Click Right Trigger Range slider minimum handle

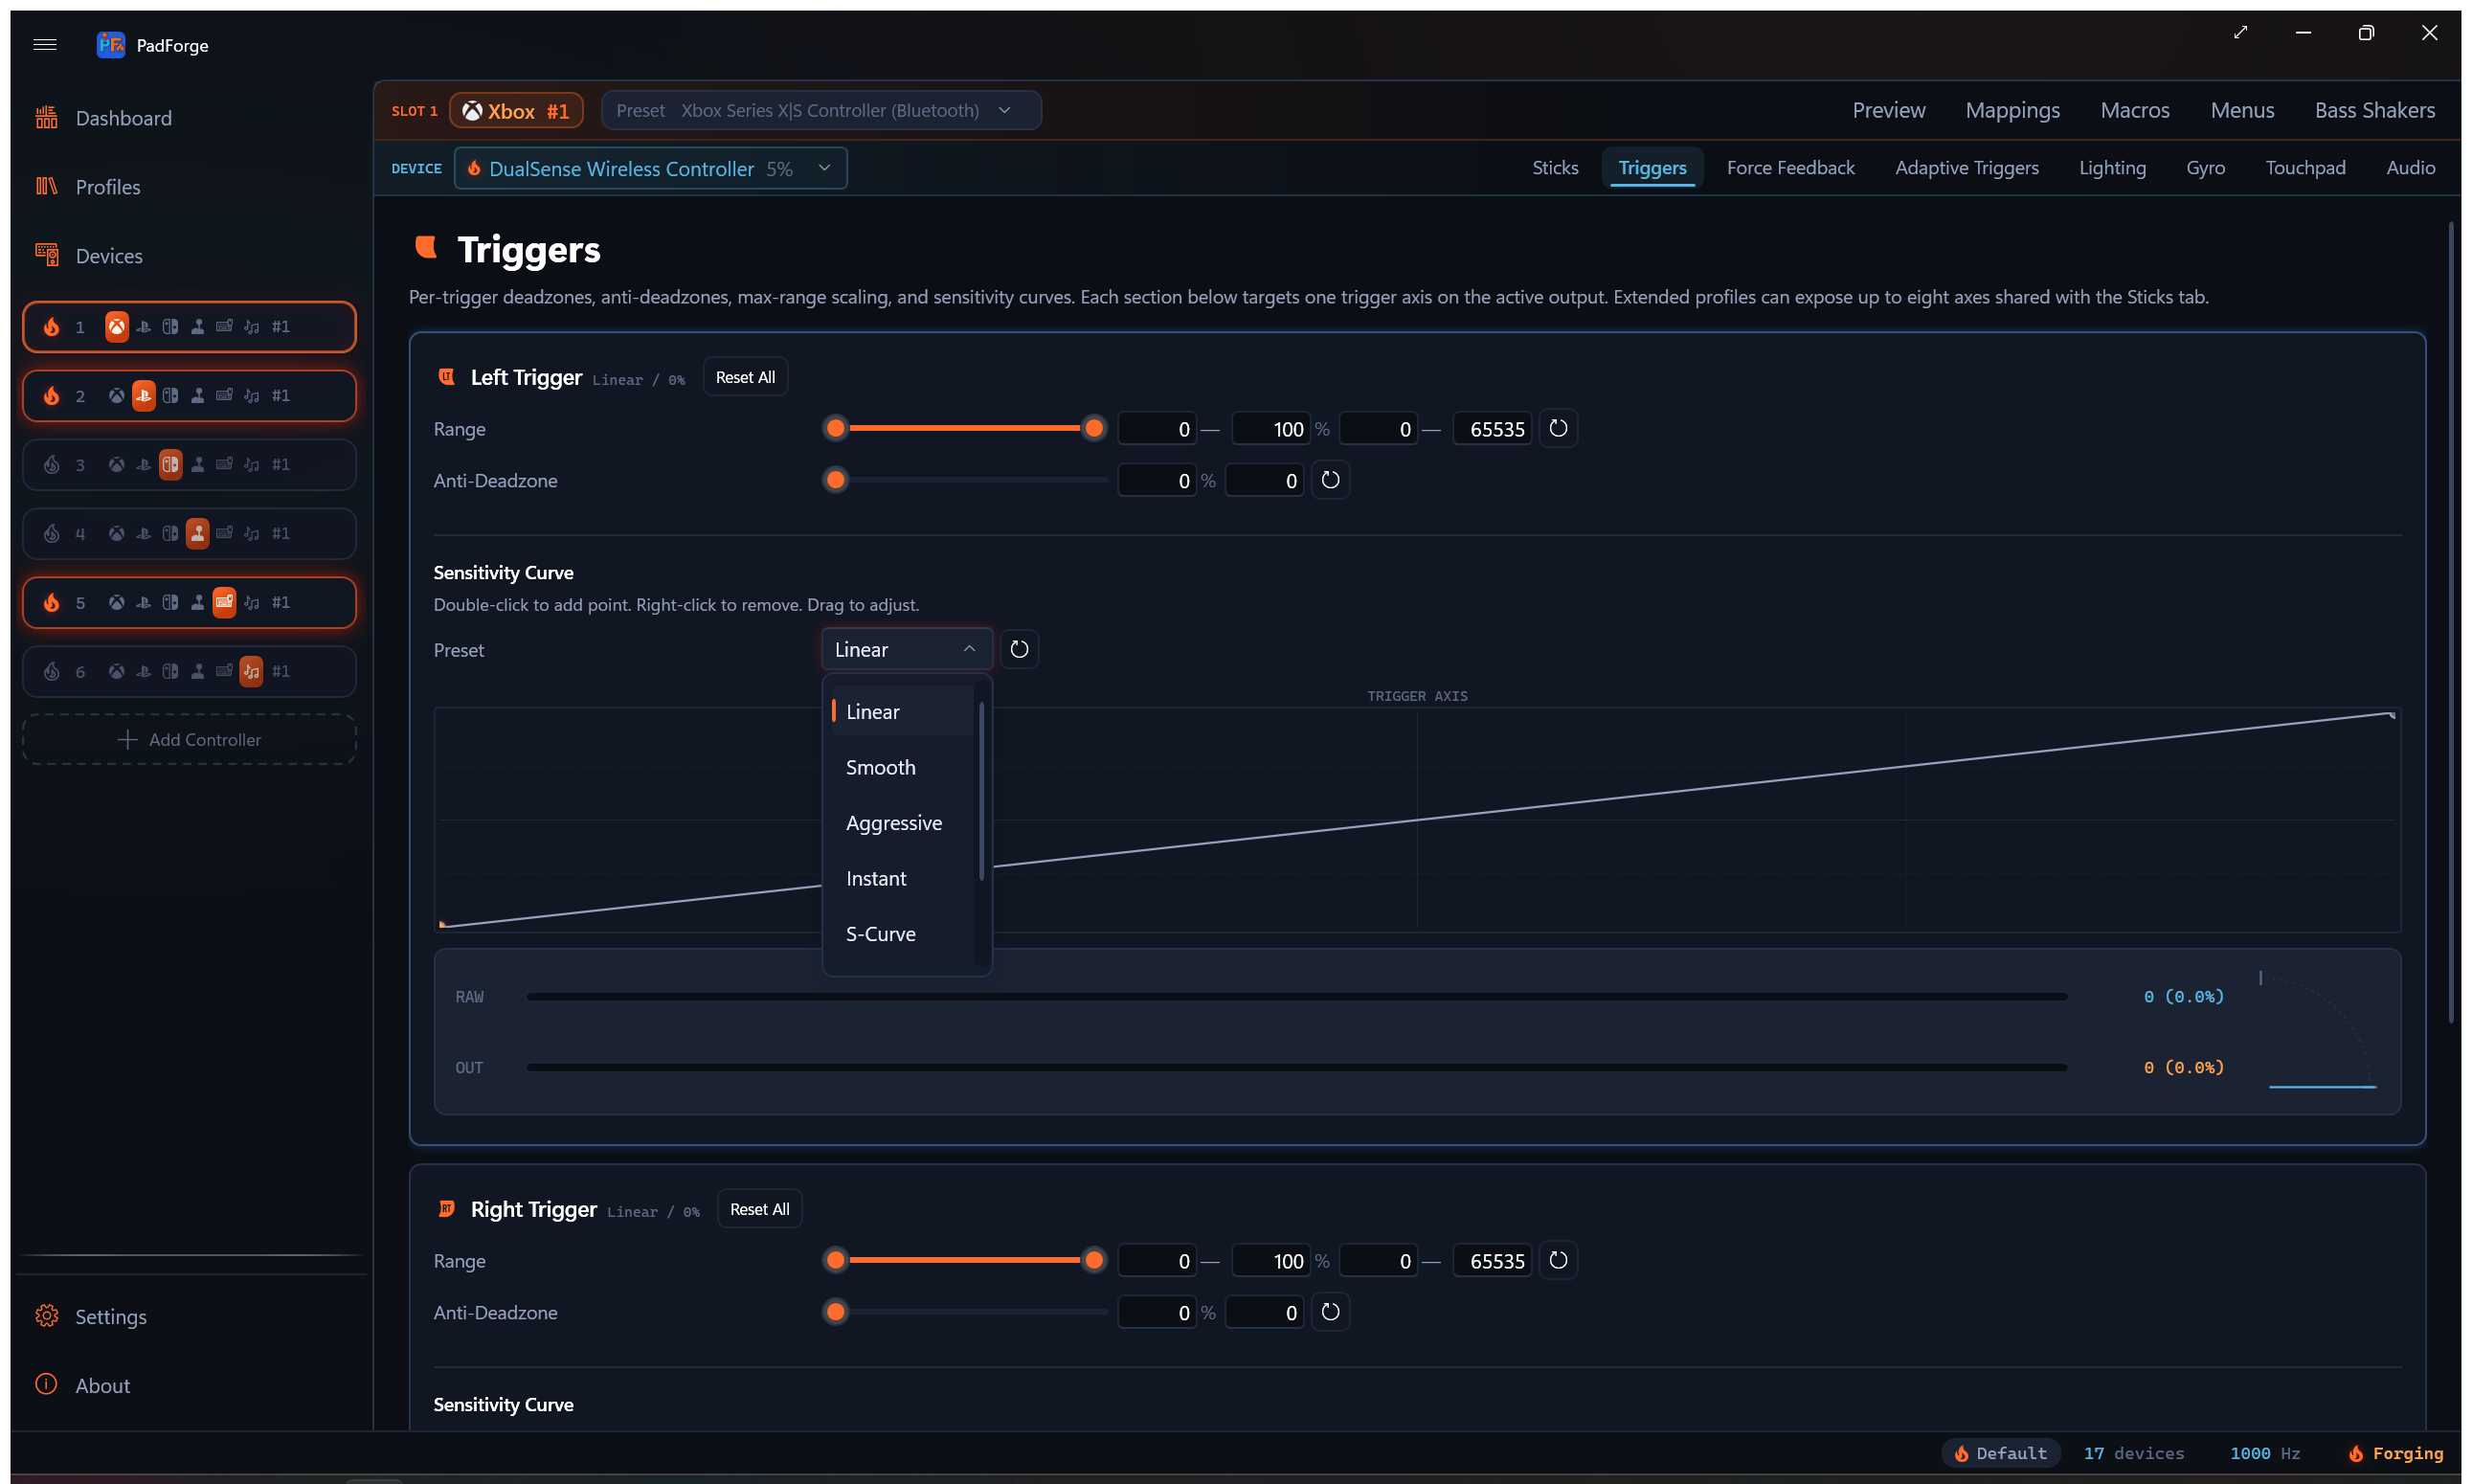836,1261
